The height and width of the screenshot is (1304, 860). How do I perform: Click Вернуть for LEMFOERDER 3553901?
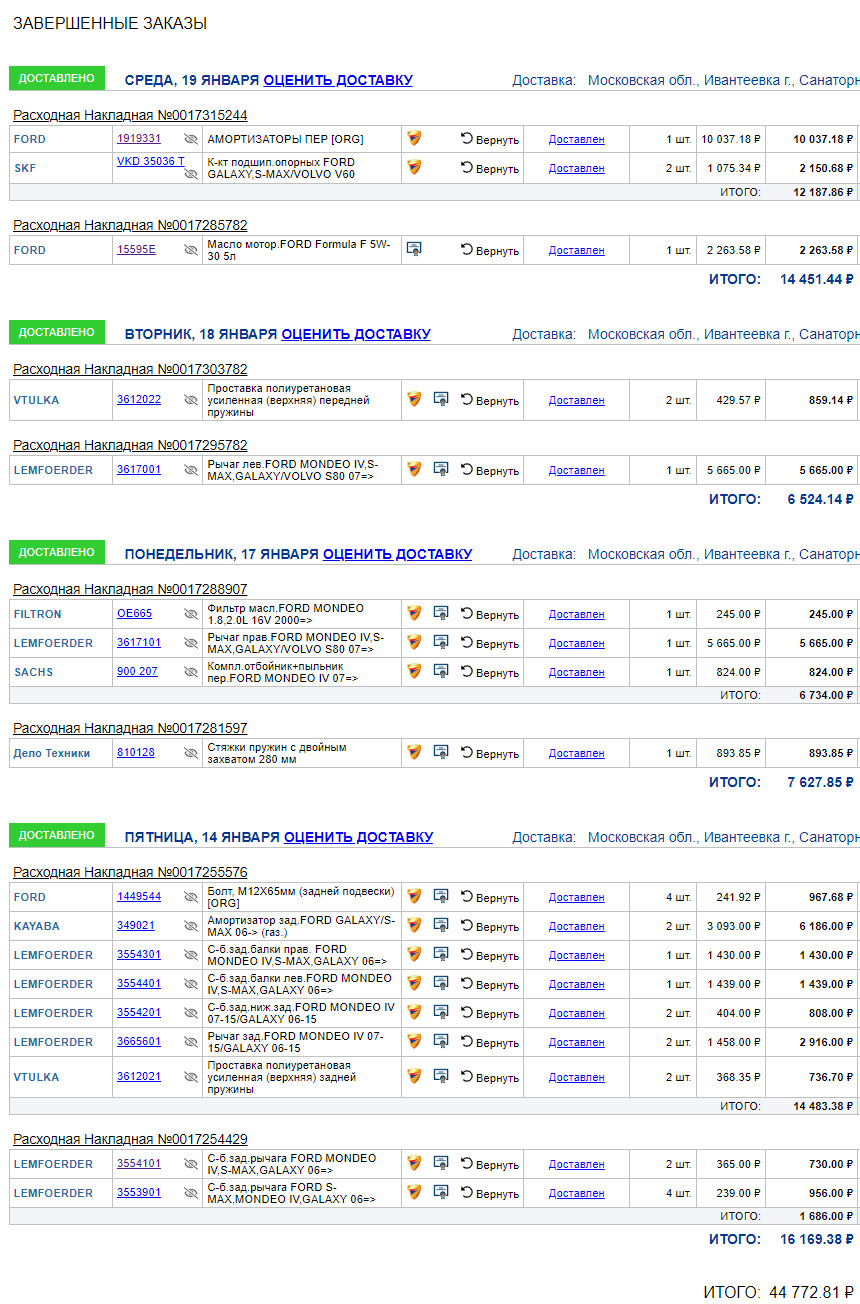tap(490, 1193)
